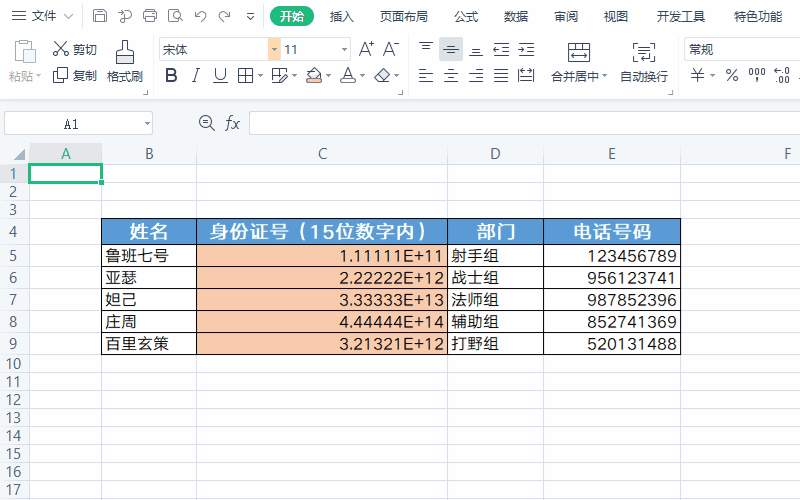Decrease indent icon

[501, 49]
